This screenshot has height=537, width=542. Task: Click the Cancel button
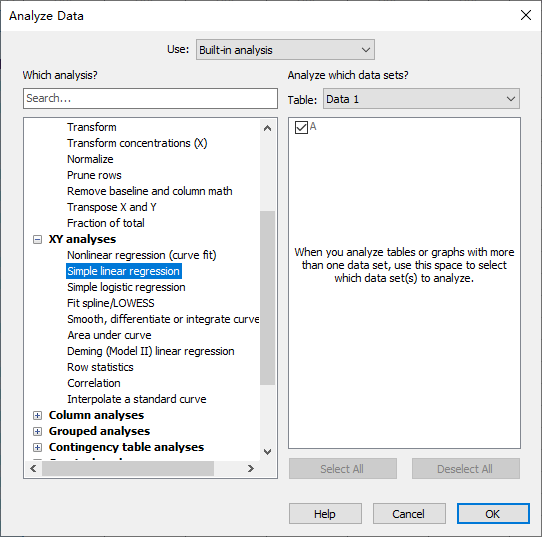click(409, 514)
